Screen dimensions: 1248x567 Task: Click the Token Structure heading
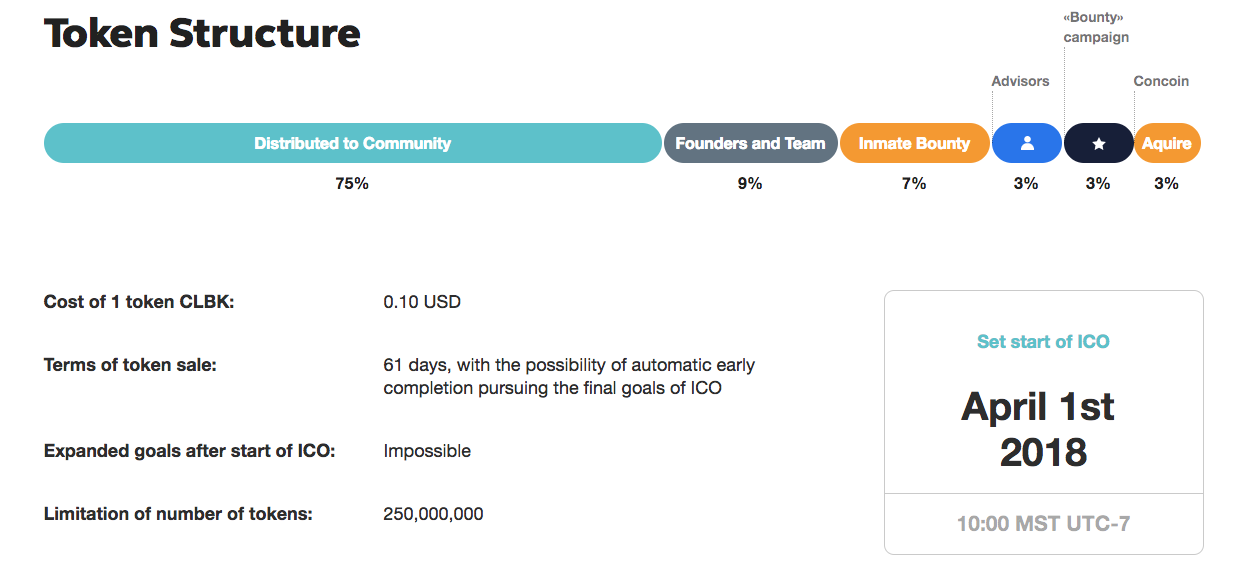click(202, 34)
